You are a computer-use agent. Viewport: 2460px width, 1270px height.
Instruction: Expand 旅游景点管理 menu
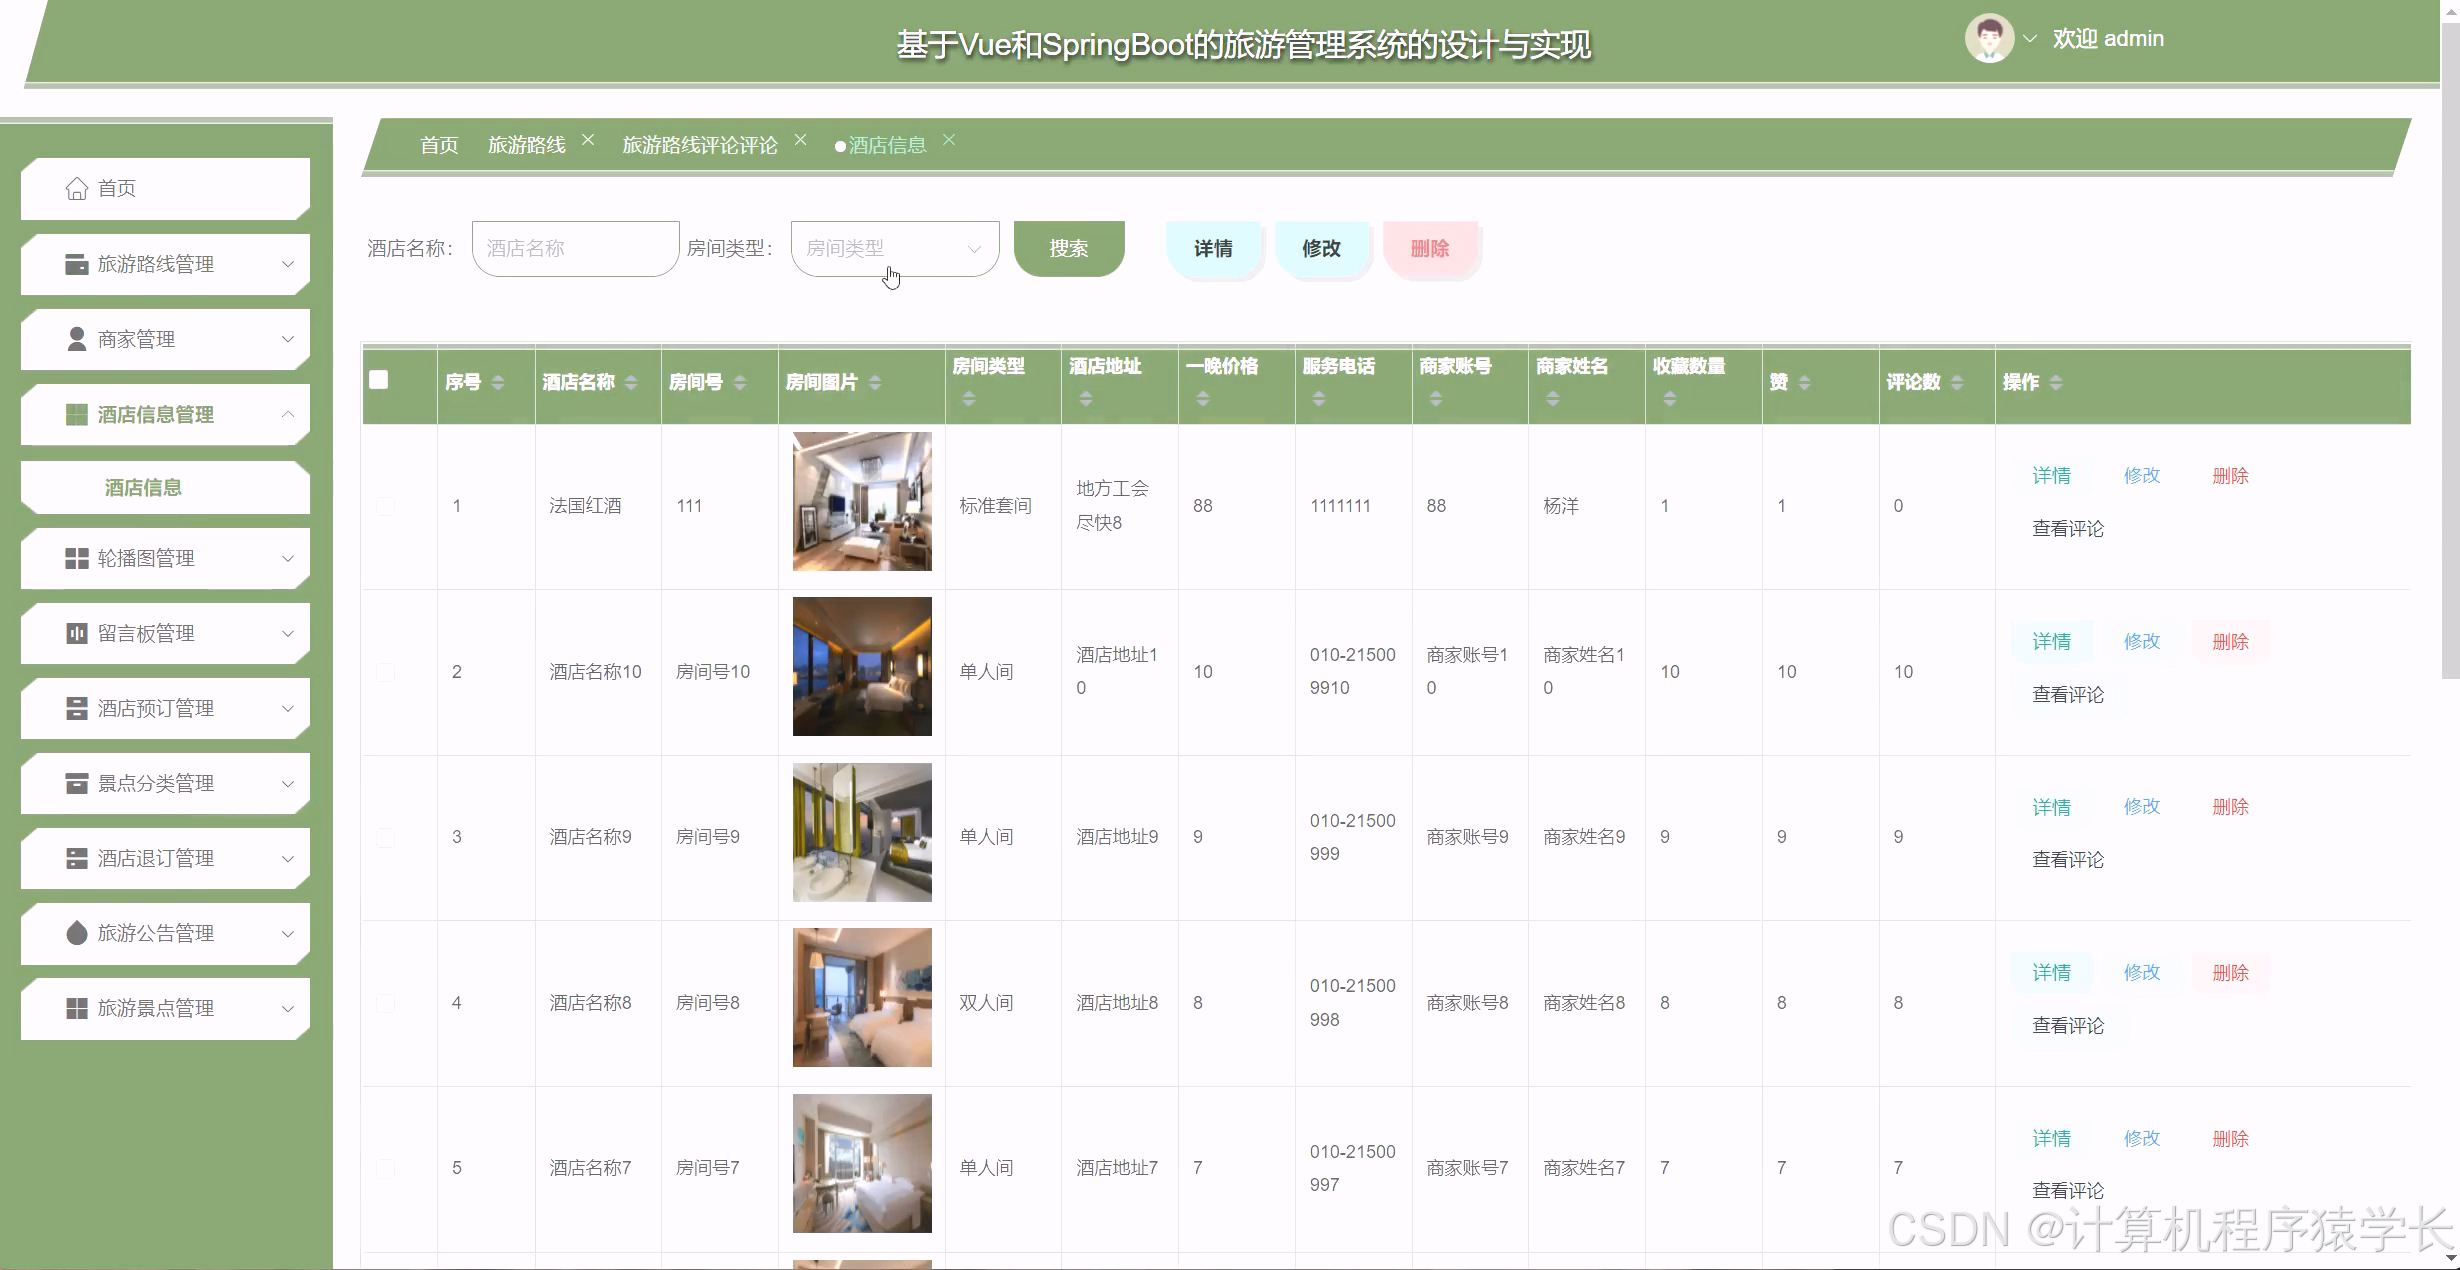pos(287,1008)
